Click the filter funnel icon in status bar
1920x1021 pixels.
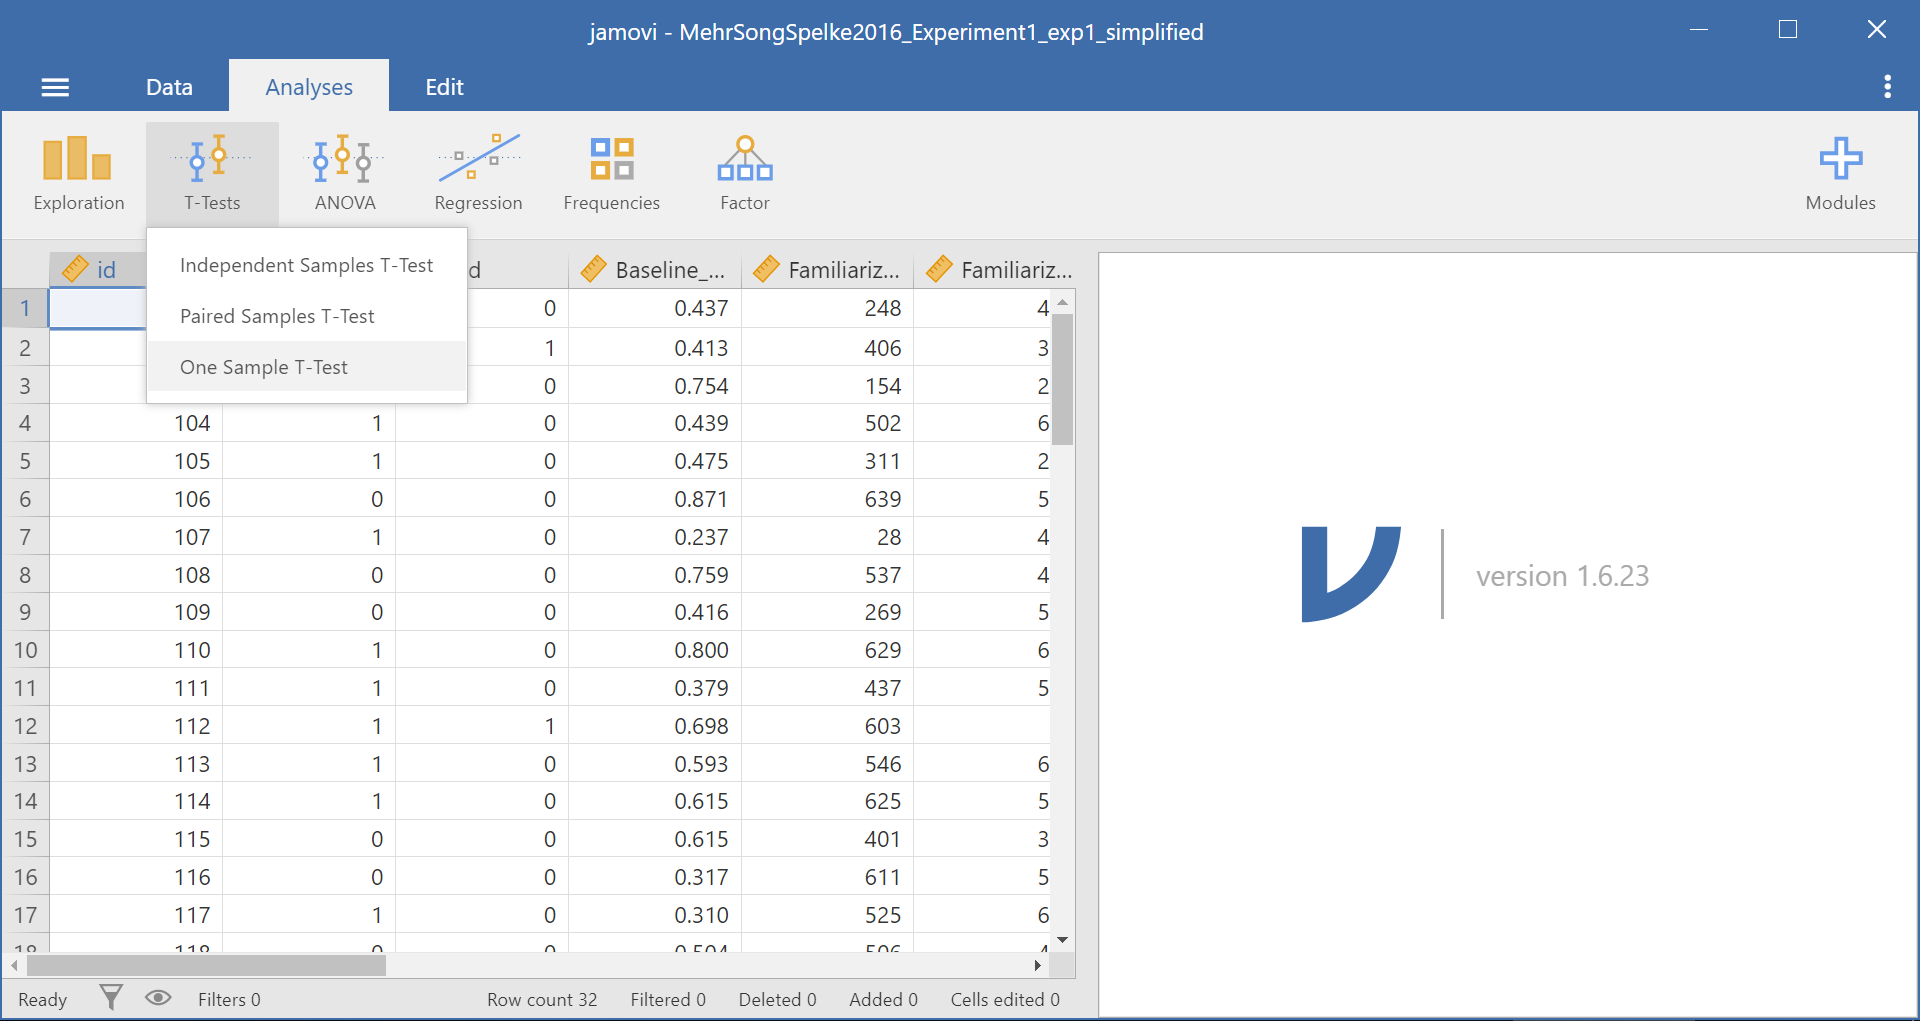tap(111, 998)
